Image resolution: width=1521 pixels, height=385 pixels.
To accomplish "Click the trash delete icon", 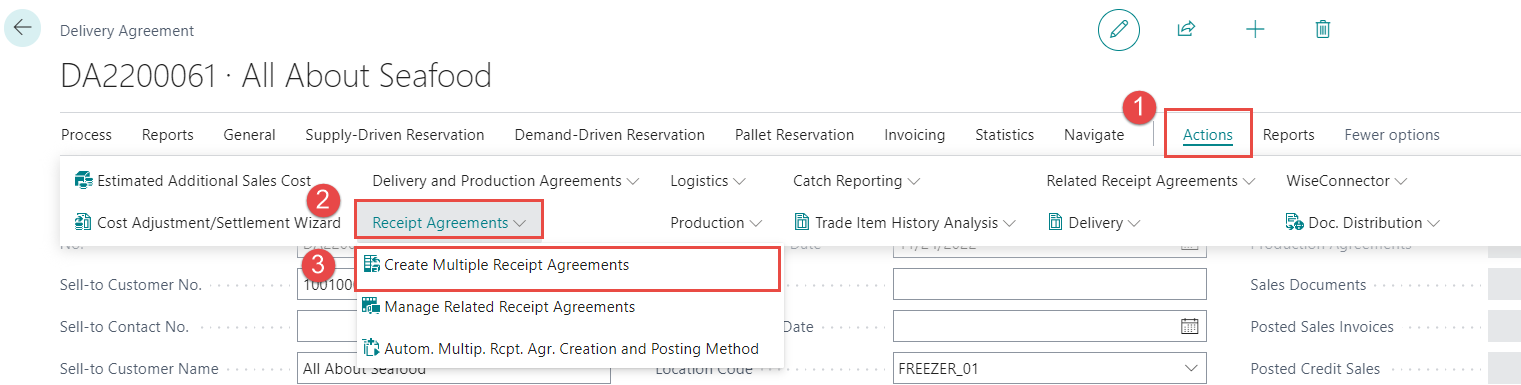I will pos(1322,29).
